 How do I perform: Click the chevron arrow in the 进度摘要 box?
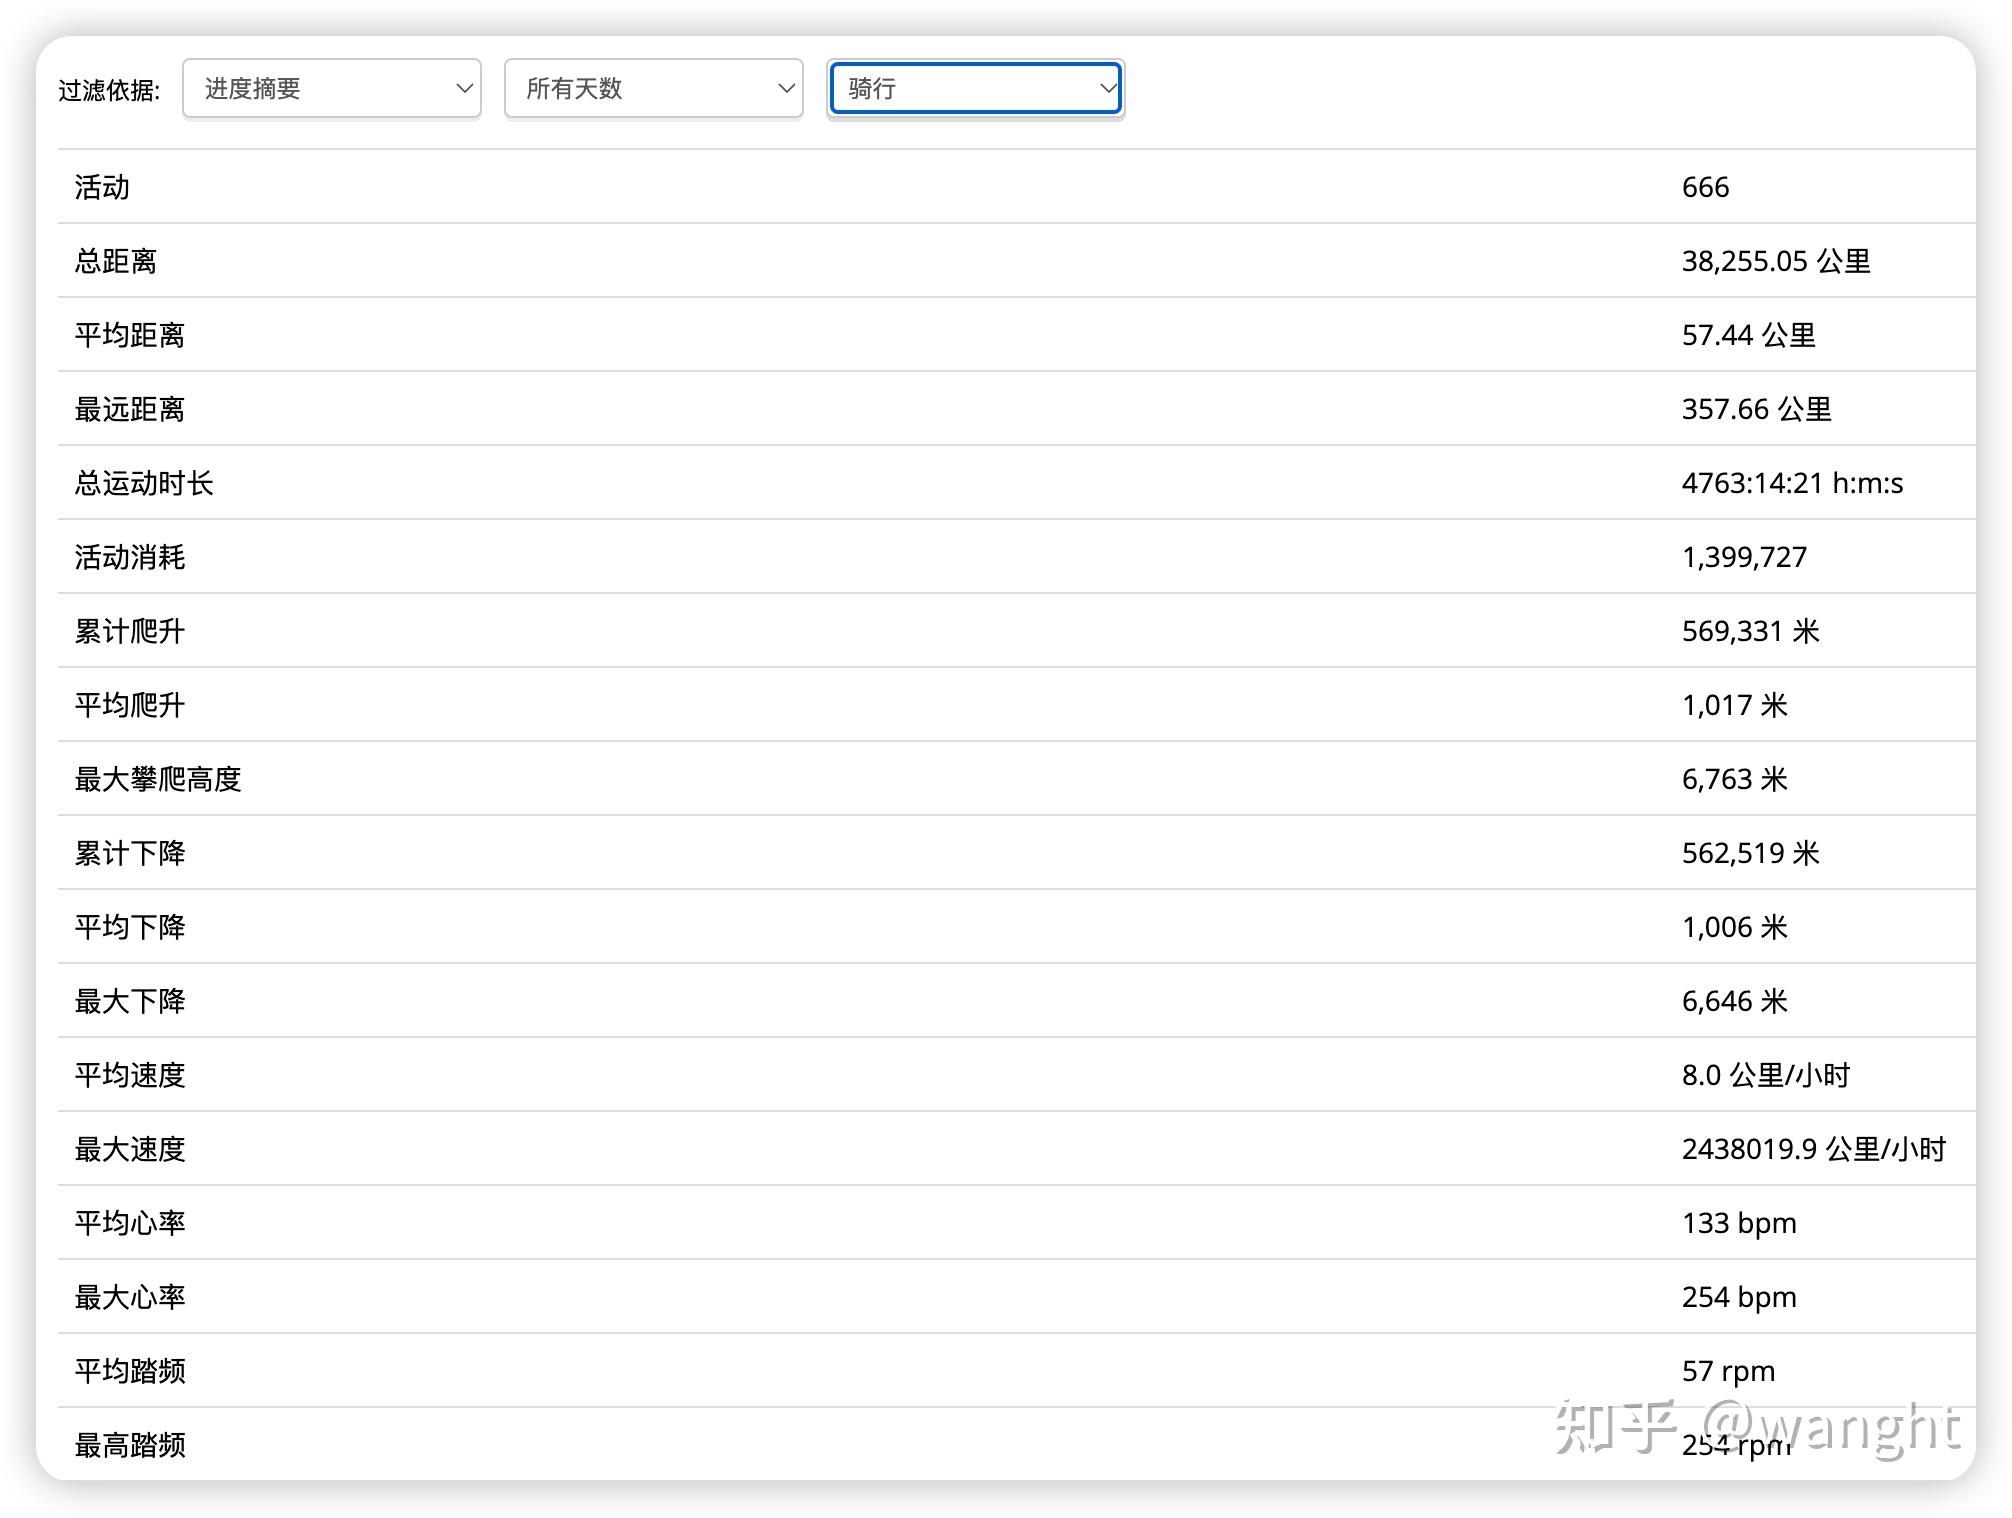(464, 89)
